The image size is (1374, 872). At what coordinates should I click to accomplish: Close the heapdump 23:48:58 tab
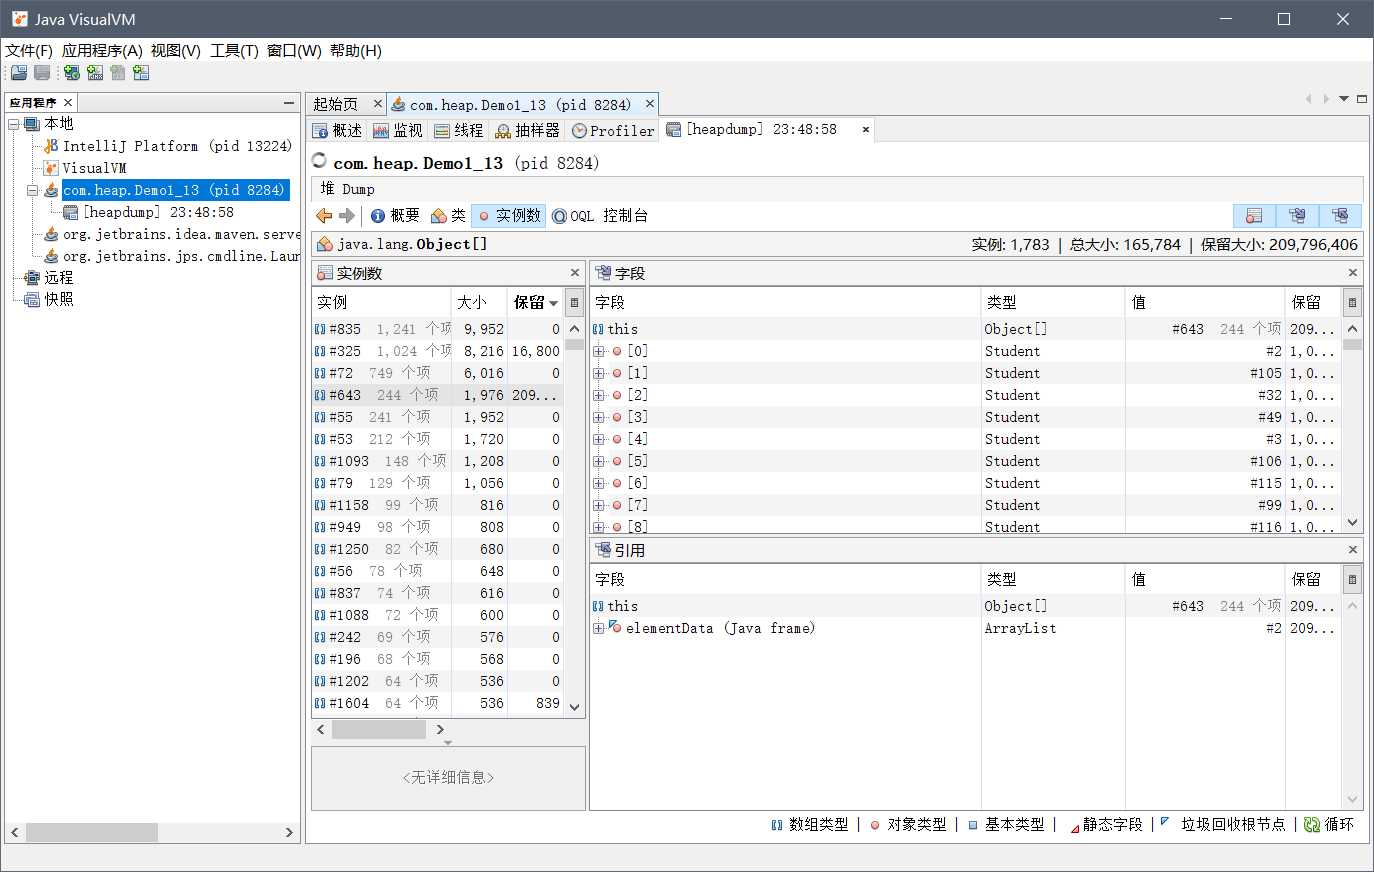click(866, 129)
